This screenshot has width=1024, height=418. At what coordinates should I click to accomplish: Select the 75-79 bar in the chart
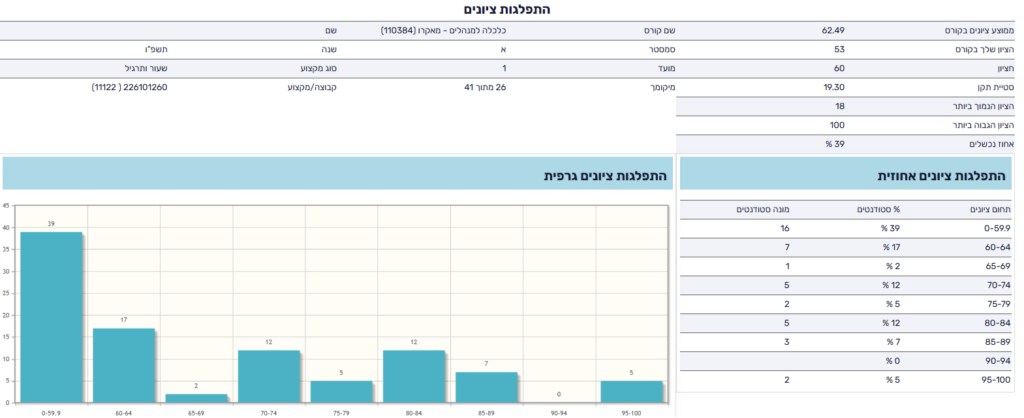(x=341, y=391)
